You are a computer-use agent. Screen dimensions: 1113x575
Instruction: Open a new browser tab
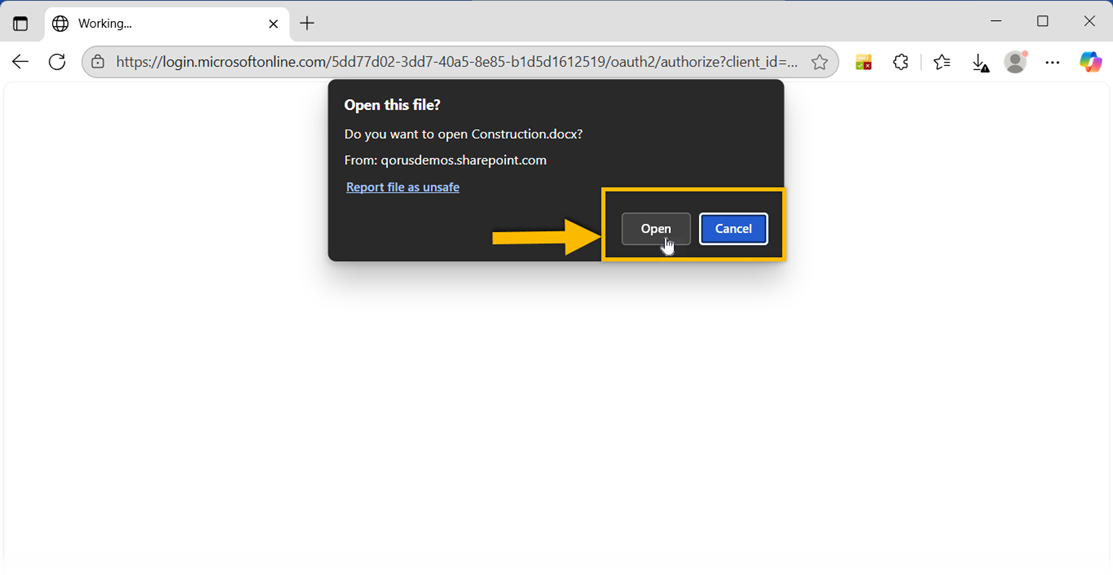(x=307, y=23)
